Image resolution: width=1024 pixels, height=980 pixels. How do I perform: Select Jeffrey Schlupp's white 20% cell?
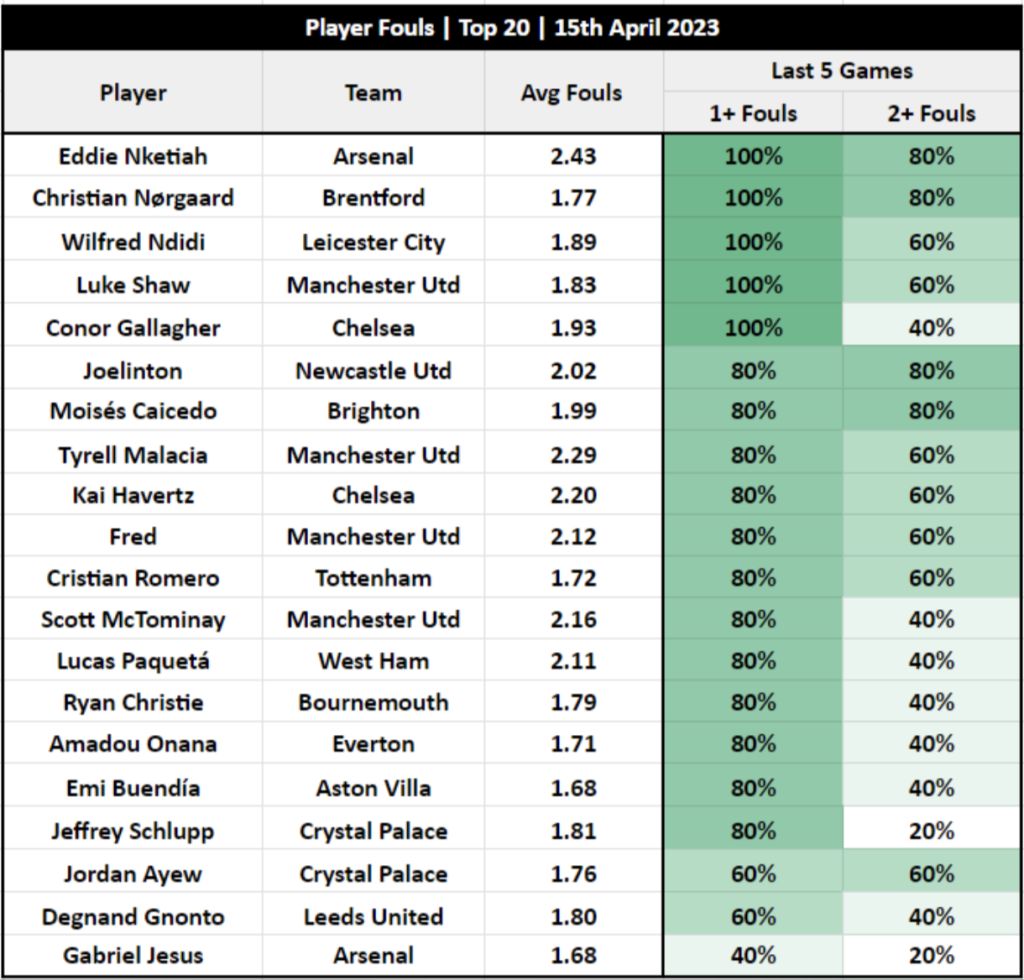[931, 830]
